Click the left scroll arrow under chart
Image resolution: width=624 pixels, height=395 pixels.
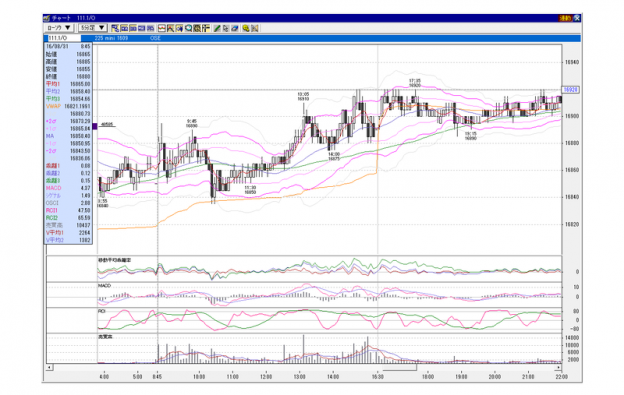click(49, 367)
